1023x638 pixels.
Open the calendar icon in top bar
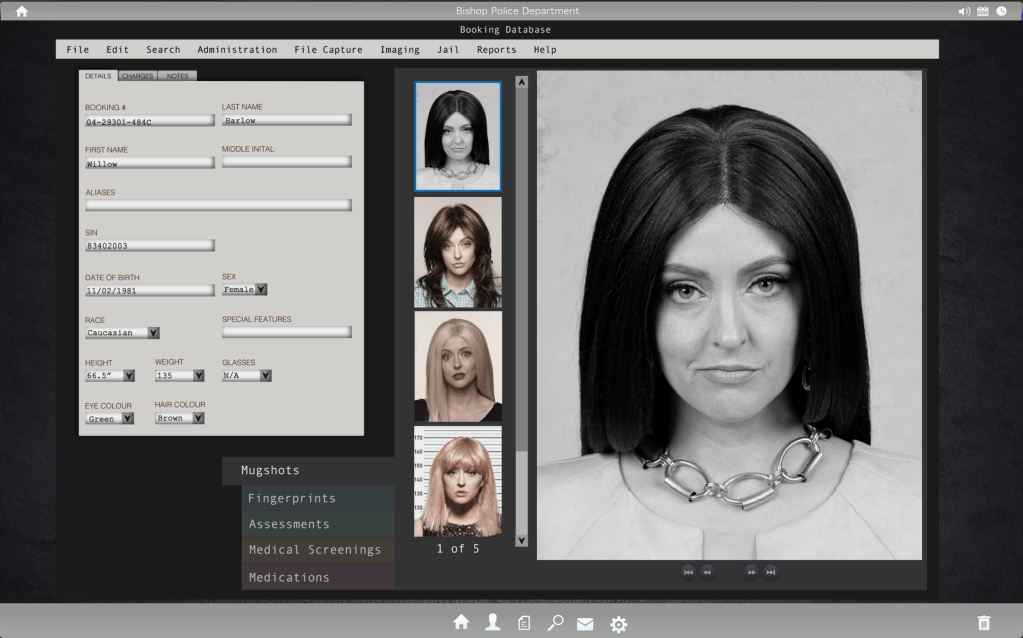coord(983,11)
